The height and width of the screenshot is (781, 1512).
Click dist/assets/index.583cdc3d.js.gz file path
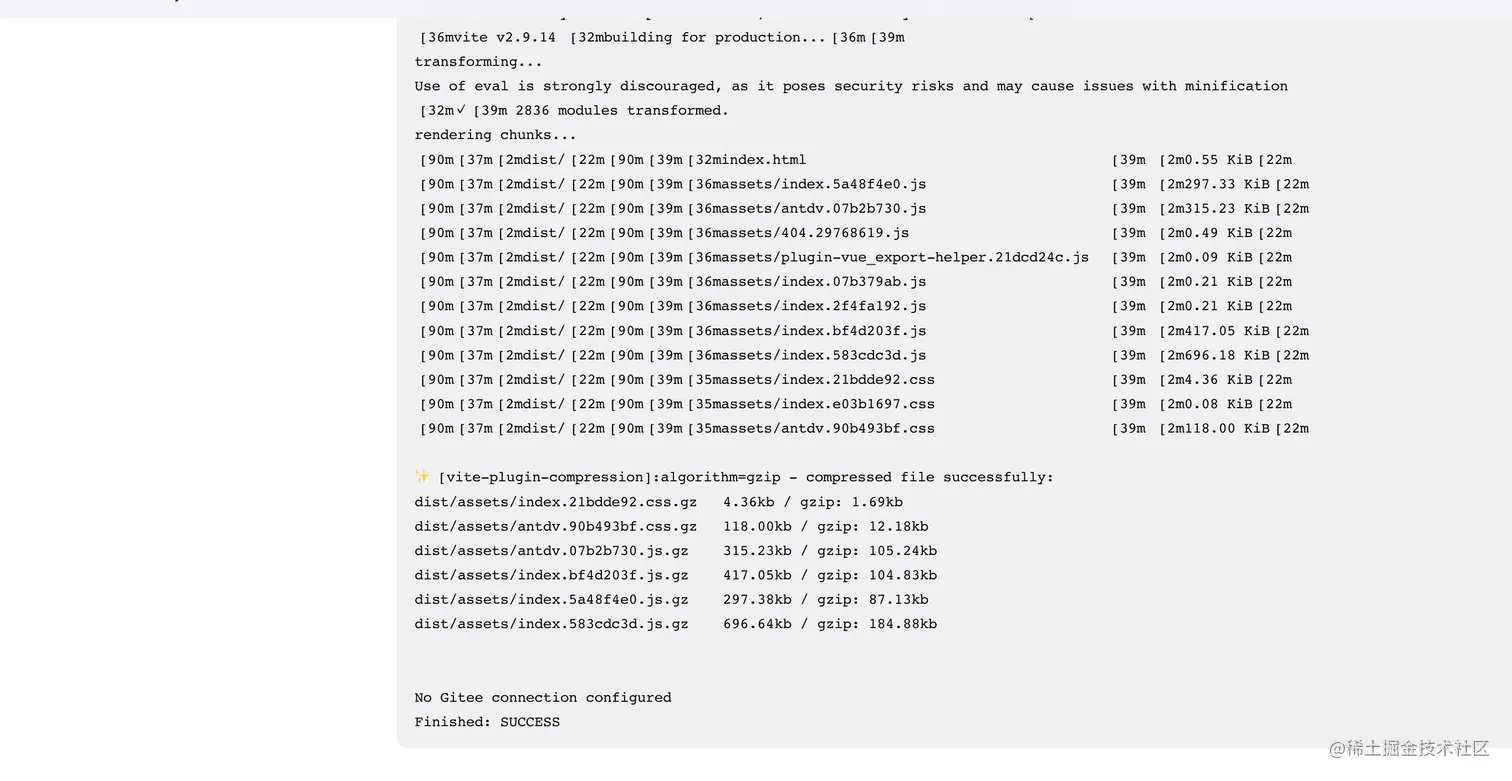552,624
